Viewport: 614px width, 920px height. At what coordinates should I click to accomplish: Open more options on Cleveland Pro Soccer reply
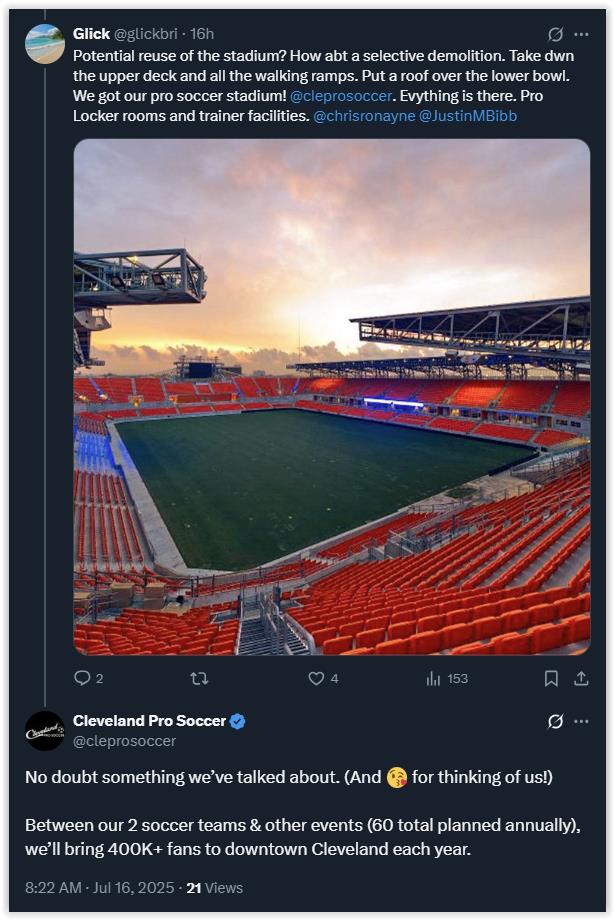click(581, 721)
